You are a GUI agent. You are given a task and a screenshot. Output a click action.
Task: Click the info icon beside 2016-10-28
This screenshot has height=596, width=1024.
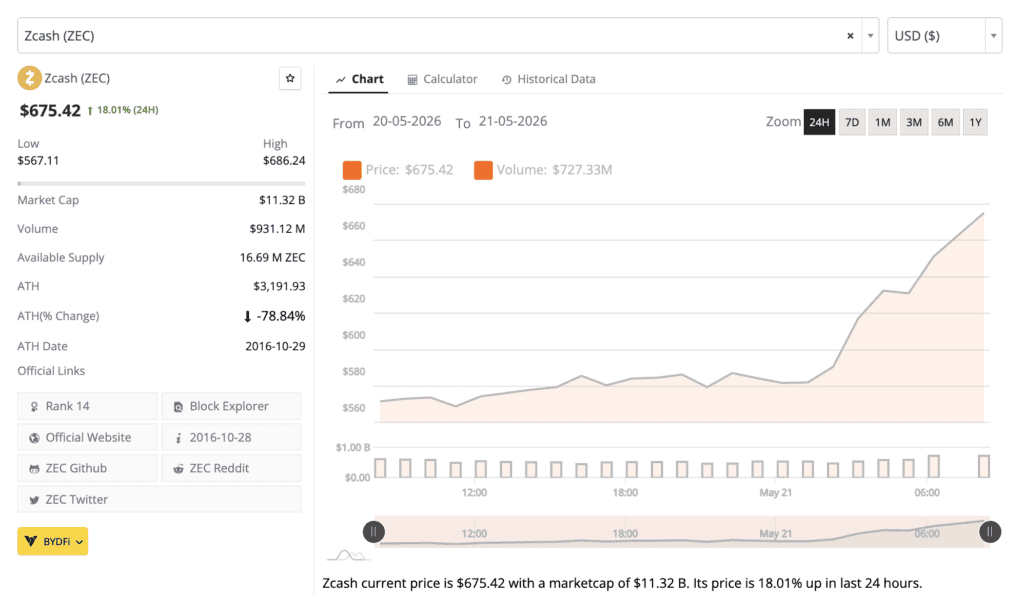pos(178,438)
